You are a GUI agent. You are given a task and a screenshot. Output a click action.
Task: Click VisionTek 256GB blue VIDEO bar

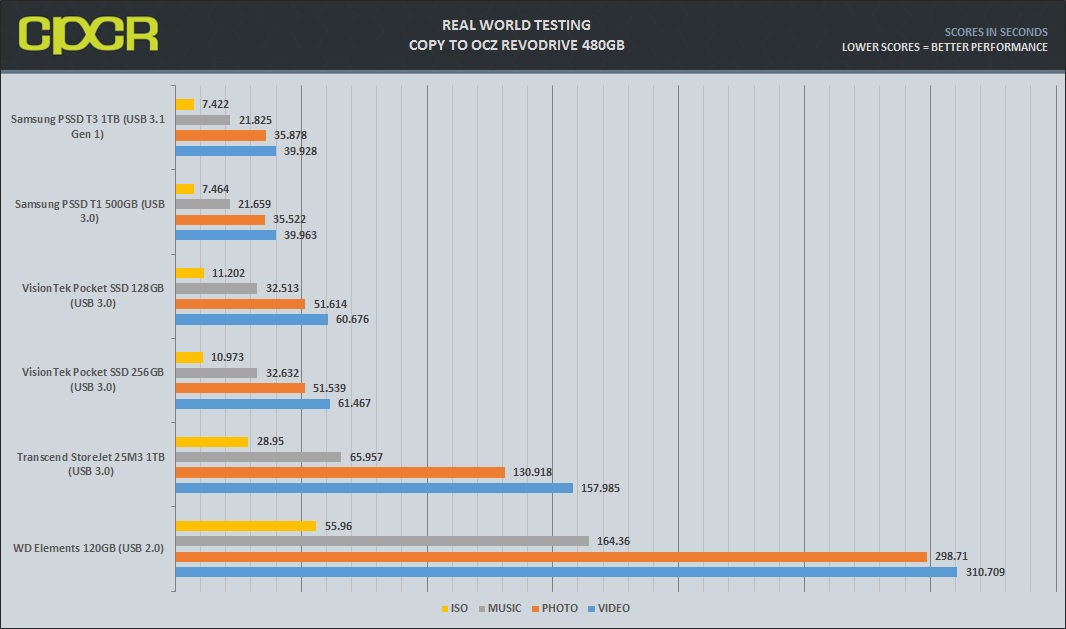coord(253,404)
